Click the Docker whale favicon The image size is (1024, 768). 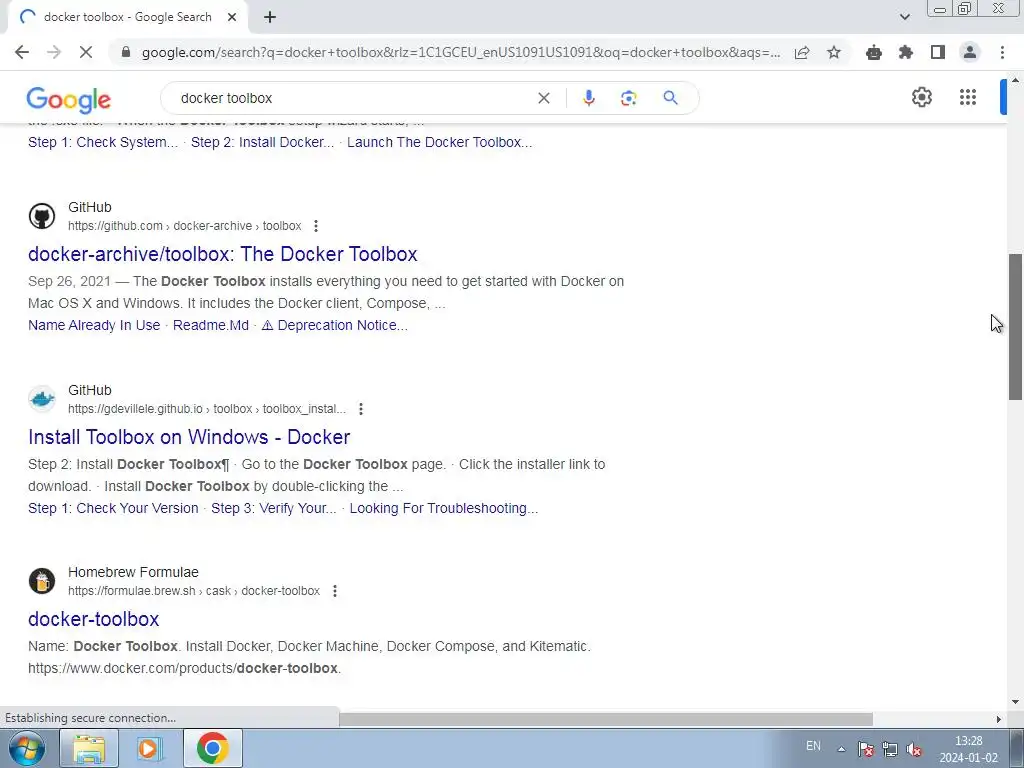pyautogui.click(x=42, y=399)
